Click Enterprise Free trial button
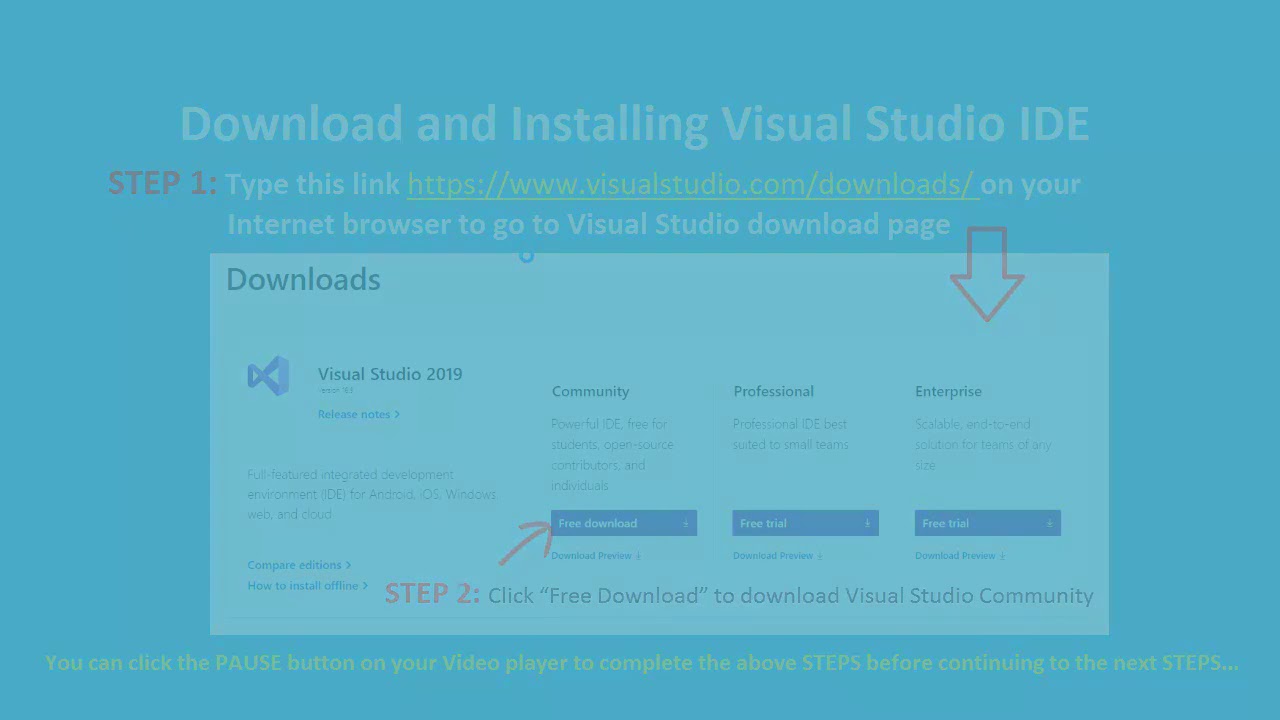Image resolution: width=1280 pixels, height=720 pixels. pos(988,523)
